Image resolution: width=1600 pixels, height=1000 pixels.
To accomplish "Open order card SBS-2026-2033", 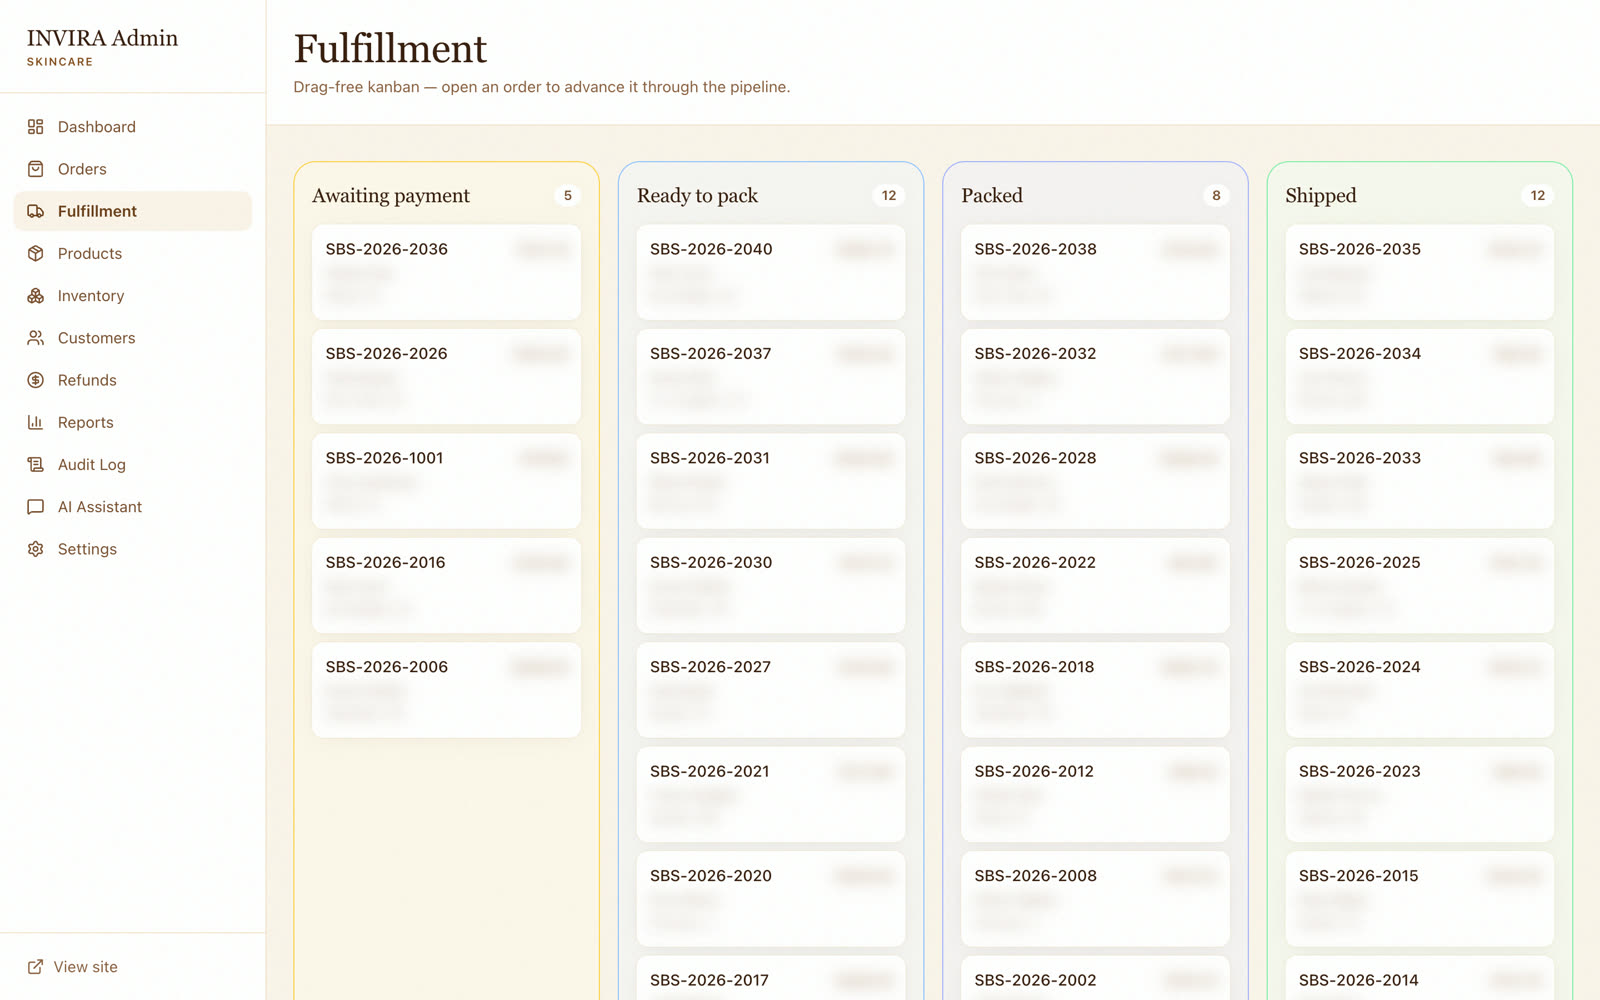I will pyautogui.click(x=1420, y=481).
